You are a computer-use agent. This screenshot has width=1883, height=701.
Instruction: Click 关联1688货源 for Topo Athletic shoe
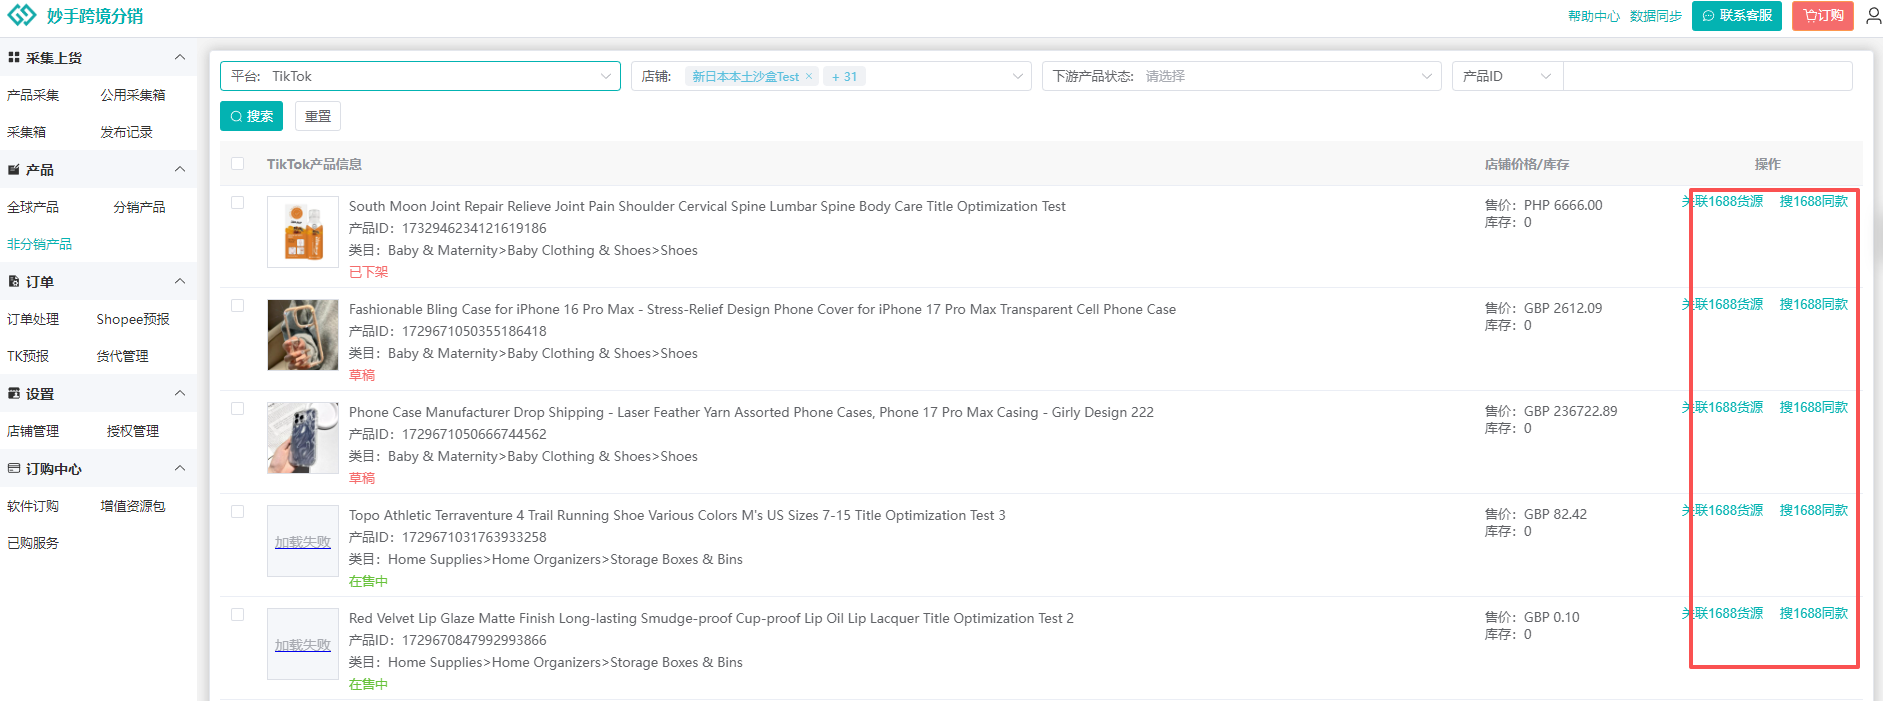(1722, 511)
